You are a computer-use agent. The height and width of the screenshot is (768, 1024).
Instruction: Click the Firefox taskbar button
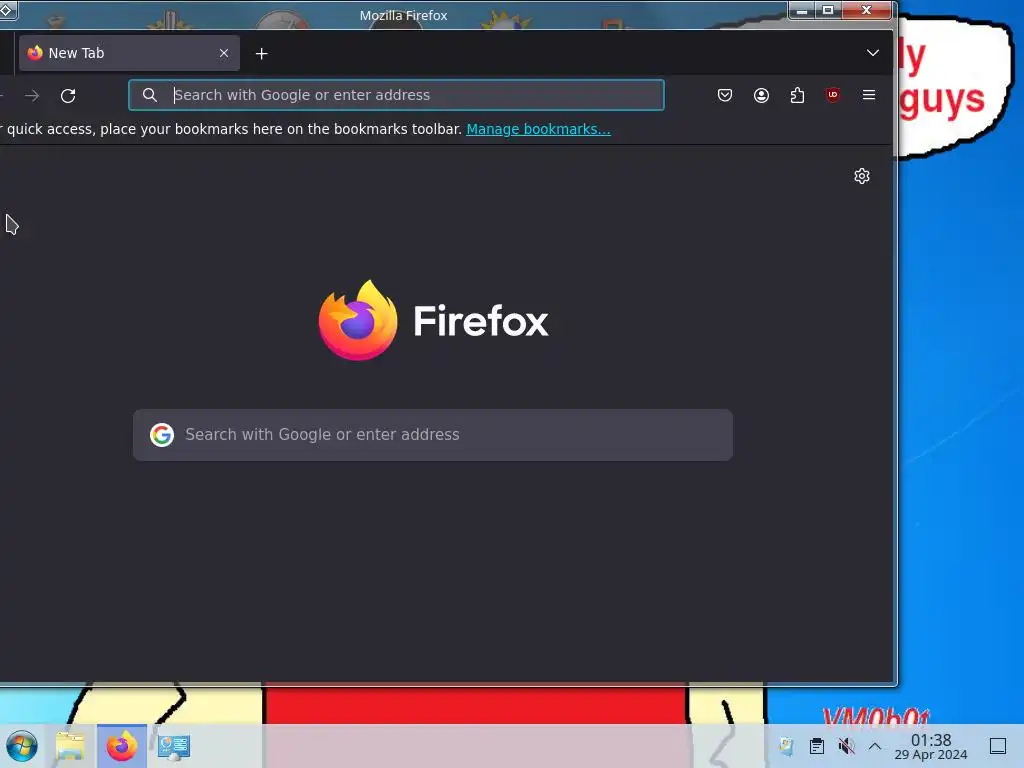pos(122,746)
